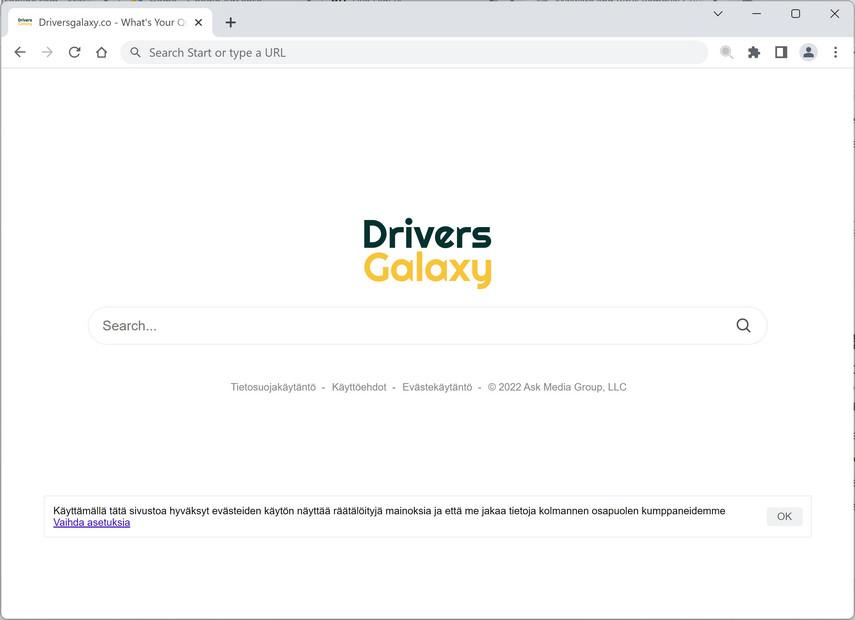Click the magnifier search submit icon
The height and width of the screenshot is (620, 855).
743,326
